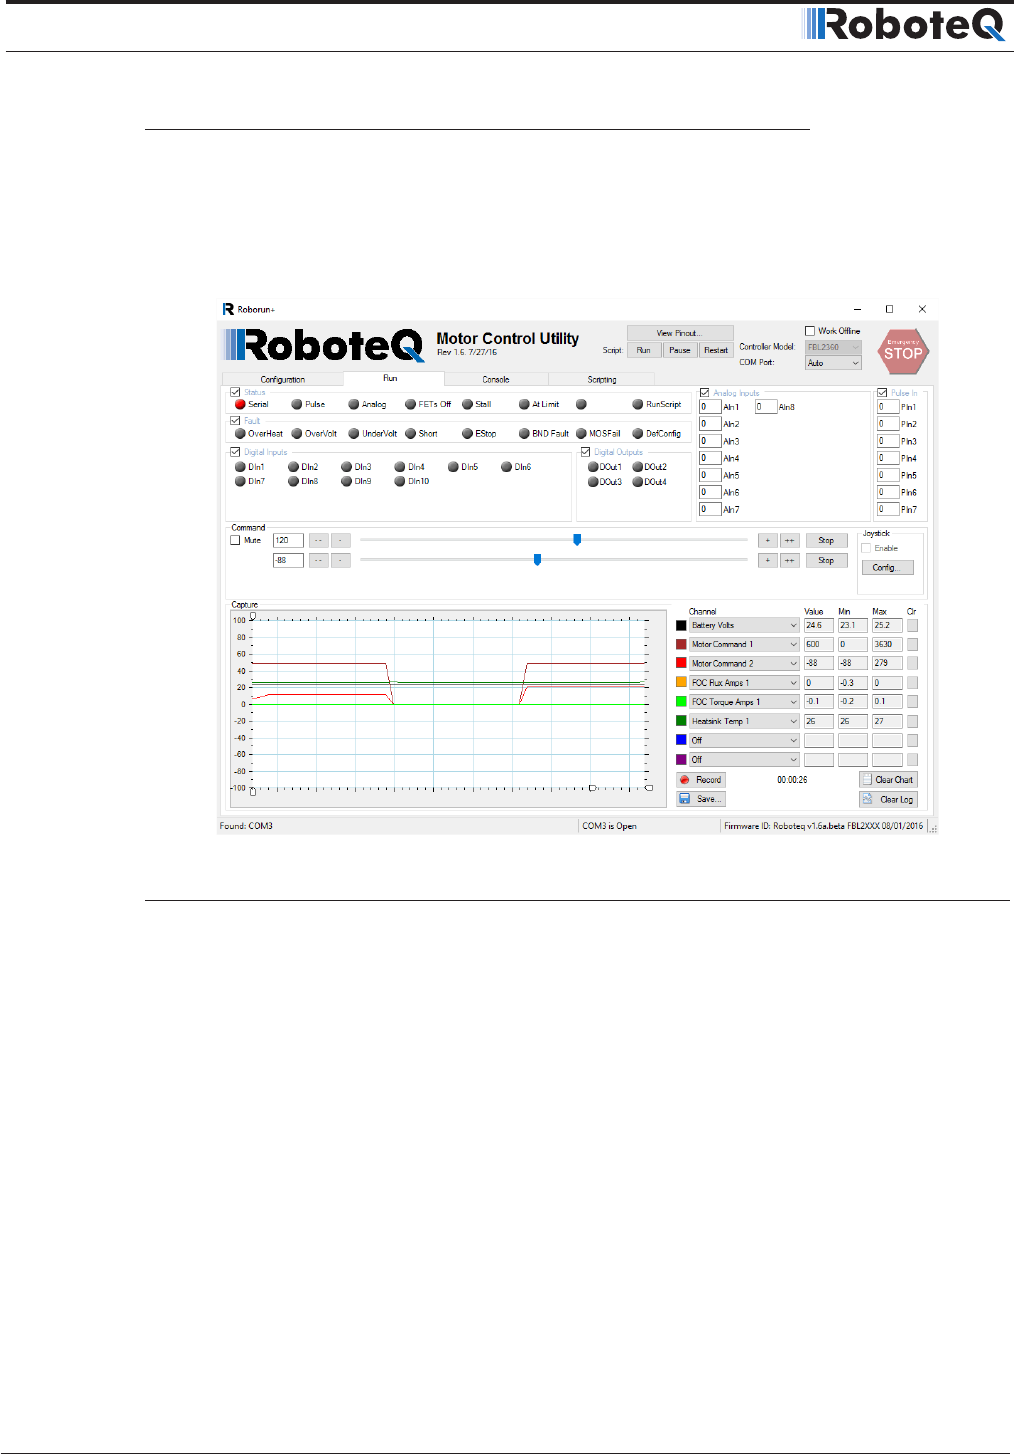Click the orange FOC Flux Amps swatch
1014x1454 pixels.
[681, 682]
